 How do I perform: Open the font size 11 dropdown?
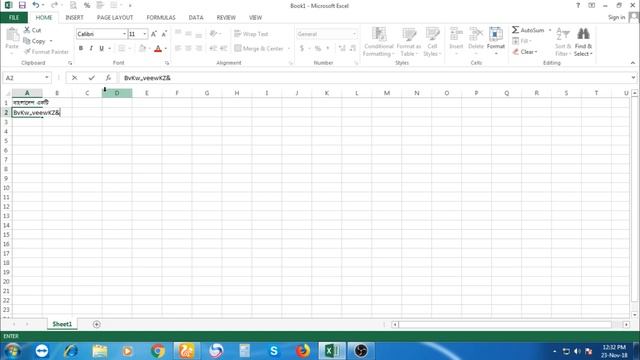pyautogui.click(x=144, y=34)
